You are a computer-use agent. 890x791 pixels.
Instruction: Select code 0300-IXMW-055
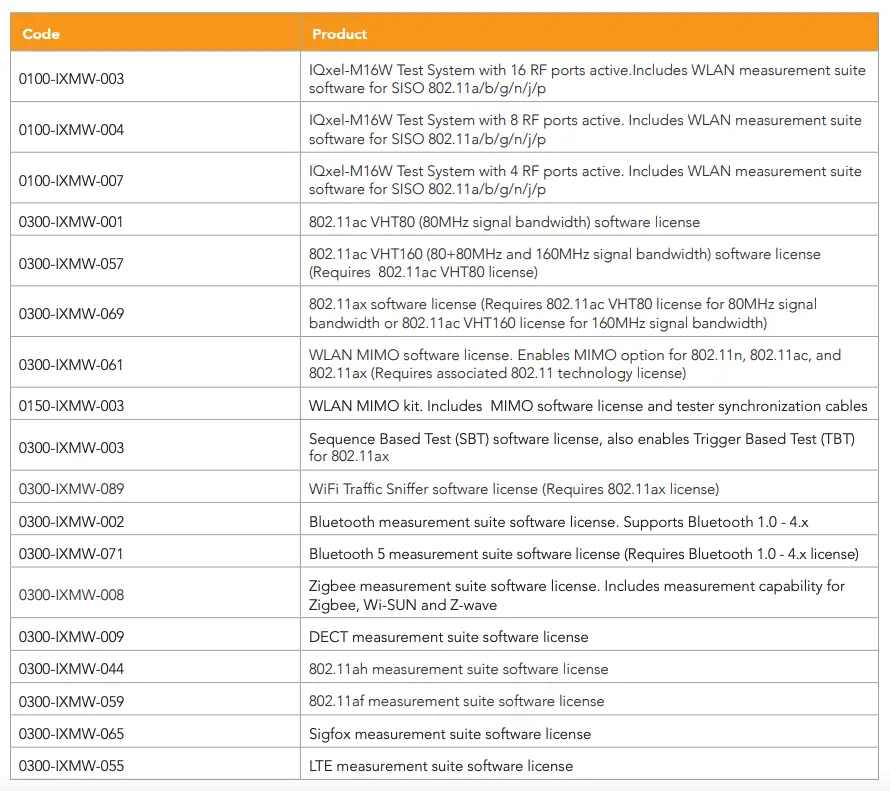(72, 765)
